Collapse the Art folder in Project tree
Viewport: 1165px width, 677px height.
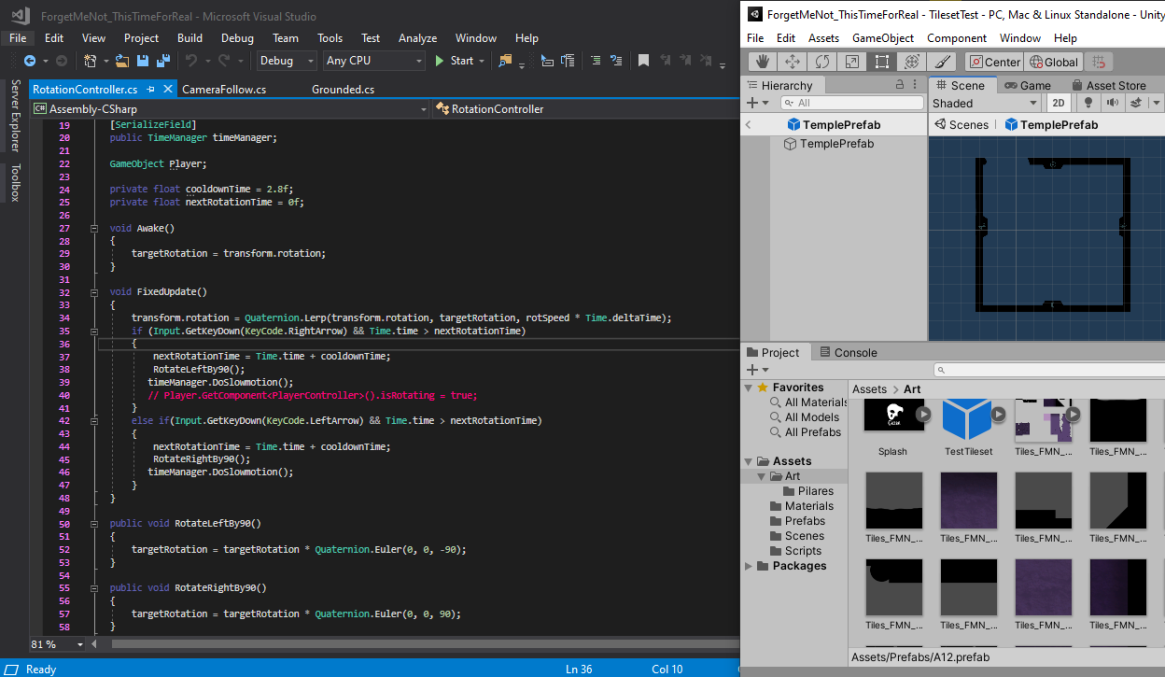coord(762,476)
